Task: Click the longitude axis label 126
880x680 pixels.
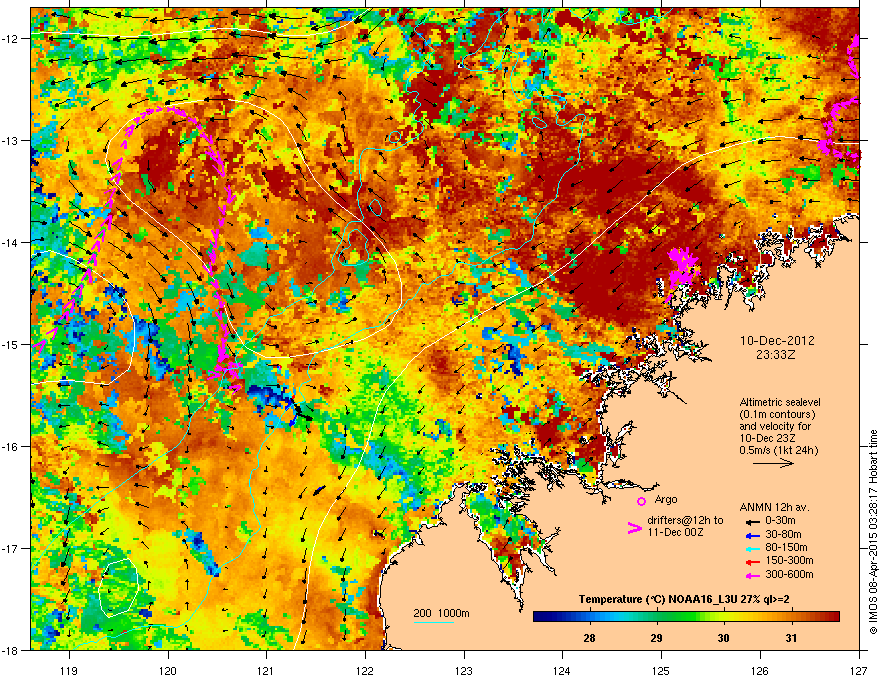Action: (760, 670)
